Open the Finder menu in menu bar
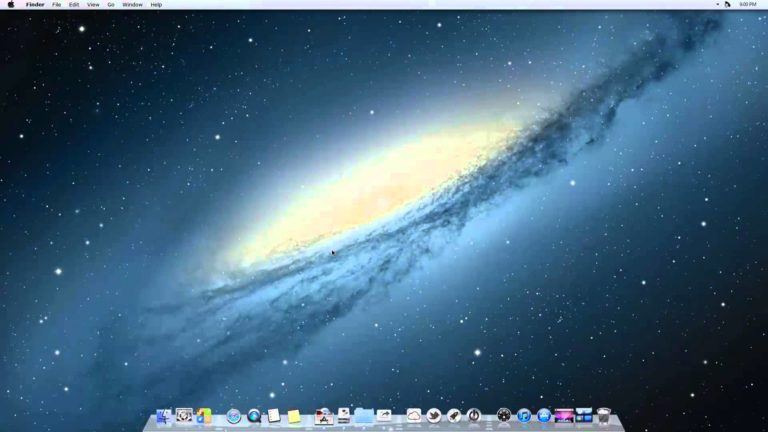768x432 pixels. pos(35,4)
